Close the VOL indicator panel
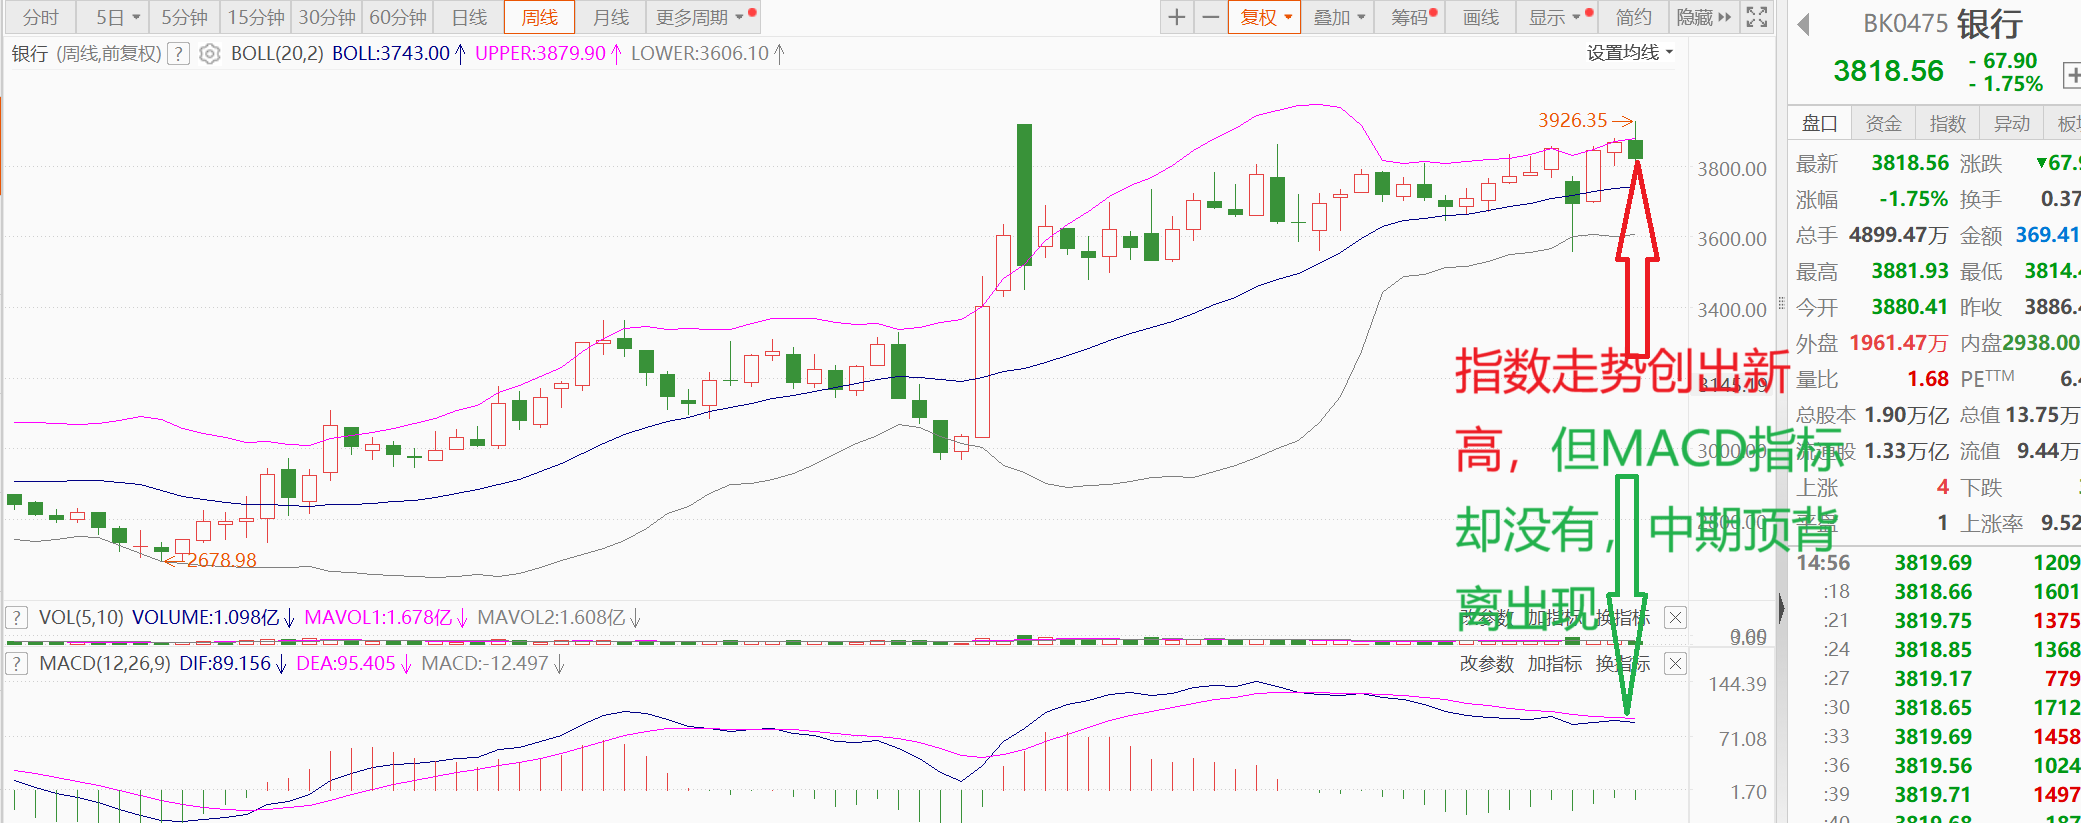 pos(1675,618)
